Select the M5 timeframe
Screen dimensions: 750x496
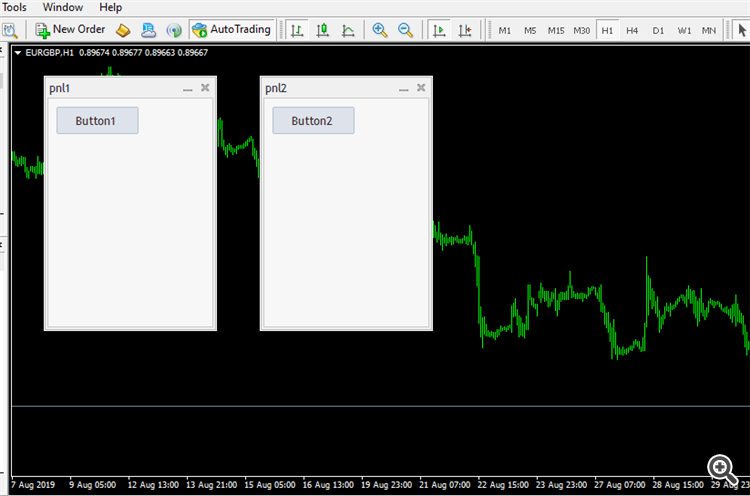pos(530,31)
